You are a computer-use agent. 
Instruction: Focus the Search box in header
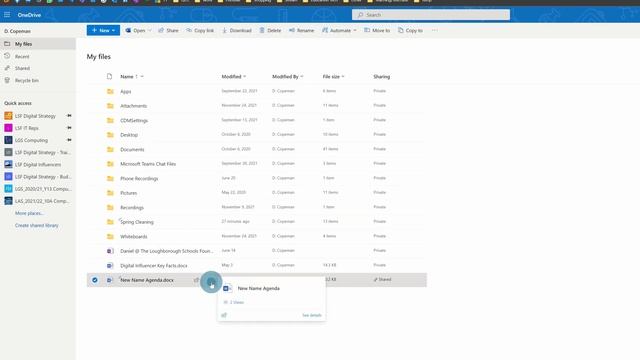coord(431,15)
